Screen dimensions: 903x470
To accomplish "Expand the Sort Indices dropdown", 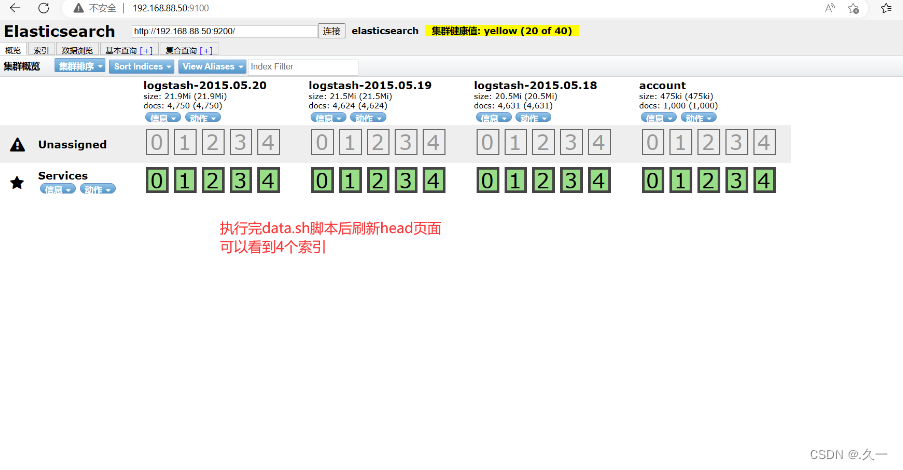I will pos(142,66).
